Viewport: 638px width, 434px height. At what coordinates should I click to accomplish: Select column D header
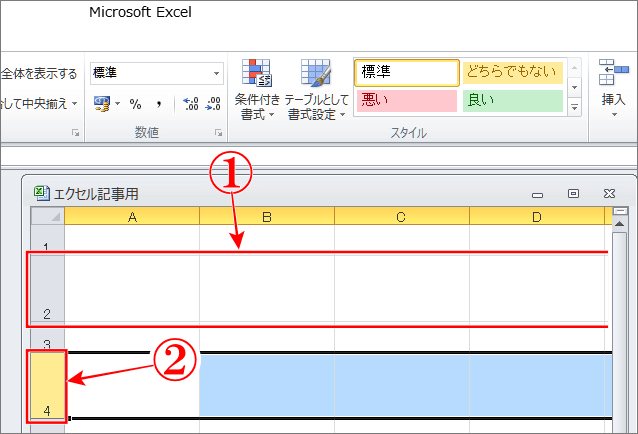click(x=537, y=216)
